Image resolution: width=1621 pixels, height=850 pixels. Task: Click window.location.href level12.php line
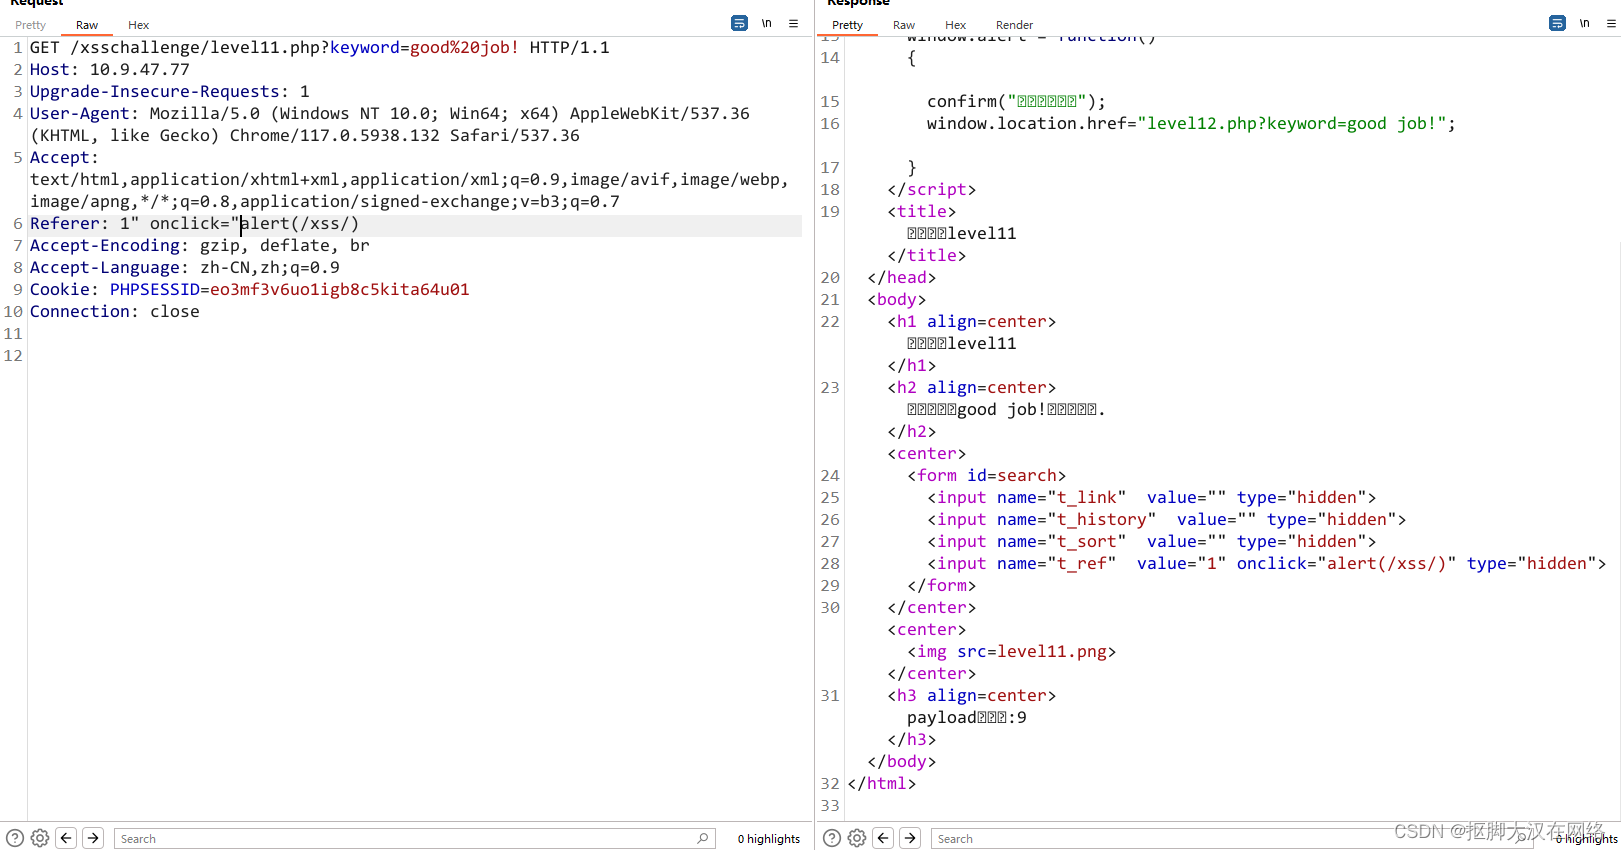1192,124
